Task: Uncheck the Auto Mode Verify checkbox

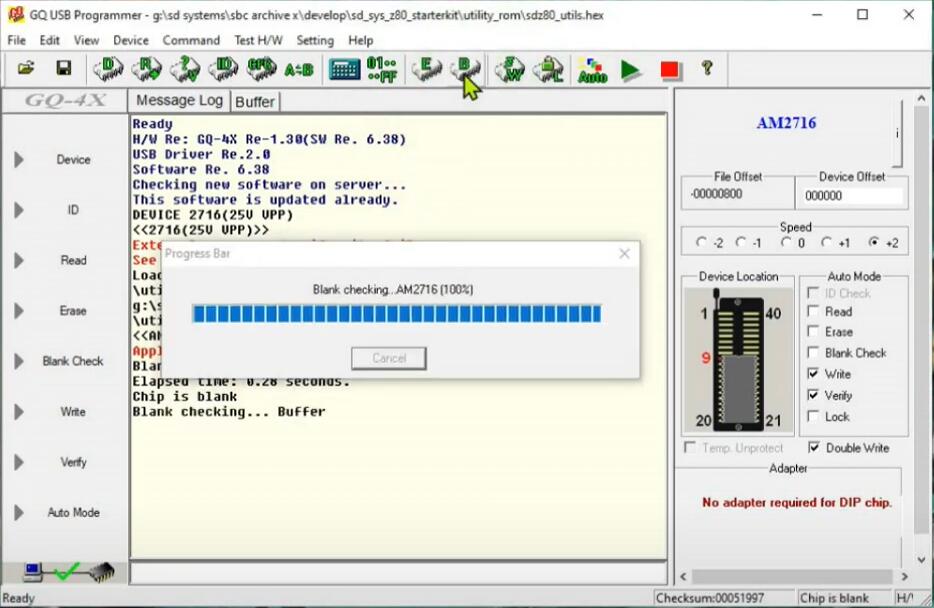Action: pos(813,395)
